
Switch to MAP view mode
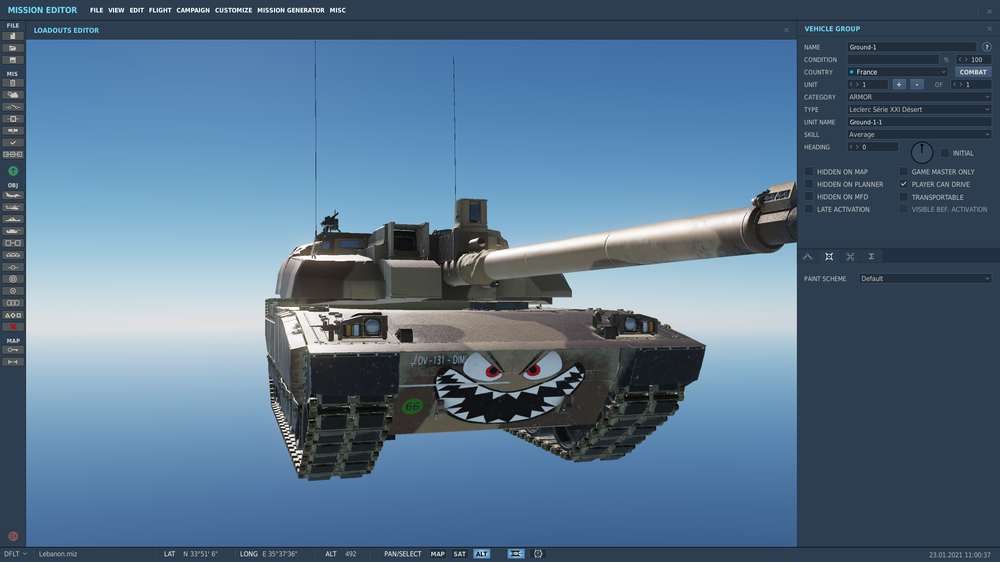[438, 554]
